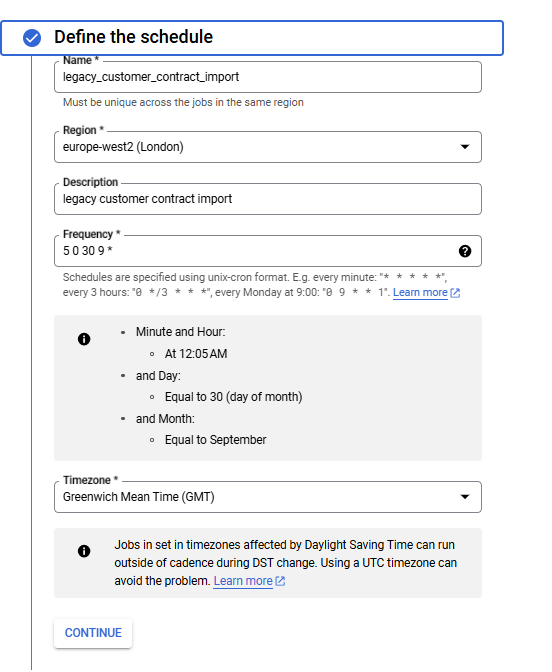
Task: Click external-link icon after cron Learn more
Action: click(x=455, y=293)
